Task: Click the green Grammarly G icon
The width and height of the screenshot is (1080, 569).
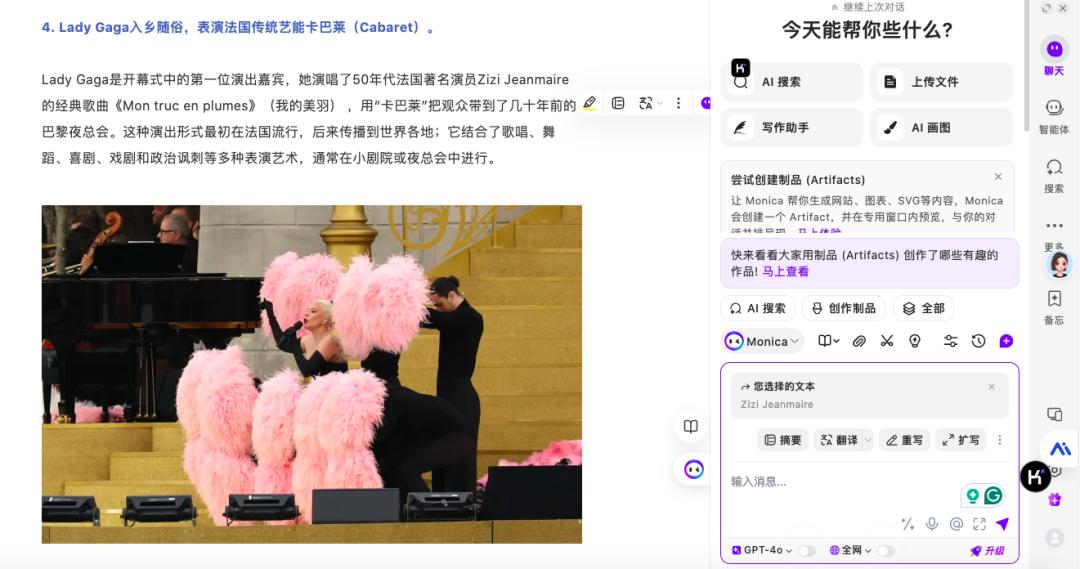Action: click(993, 495)
